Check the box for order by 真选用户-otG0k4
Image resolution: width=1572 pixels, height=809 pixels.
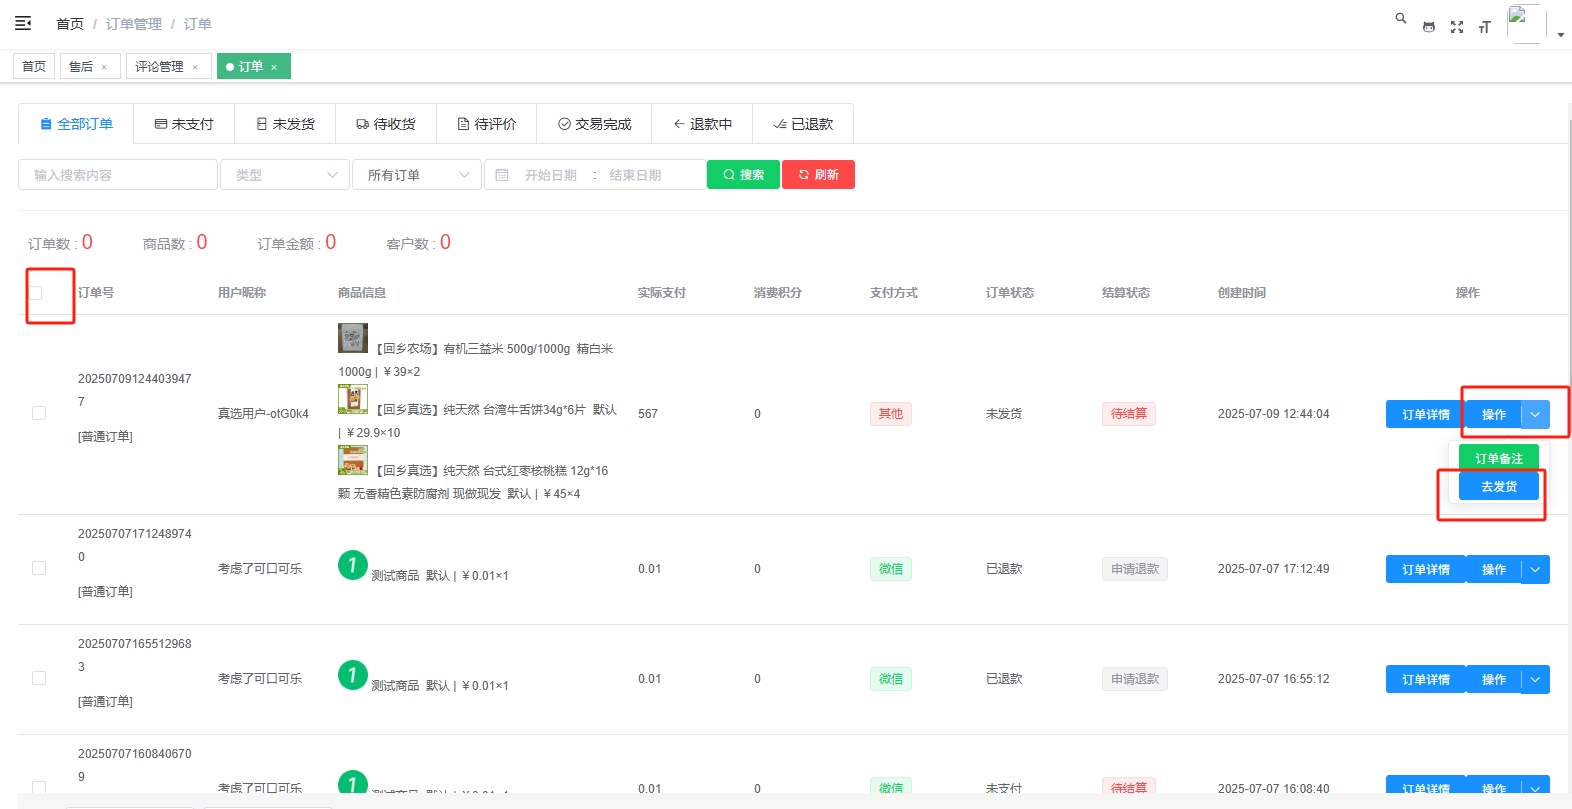coord(39,413)
